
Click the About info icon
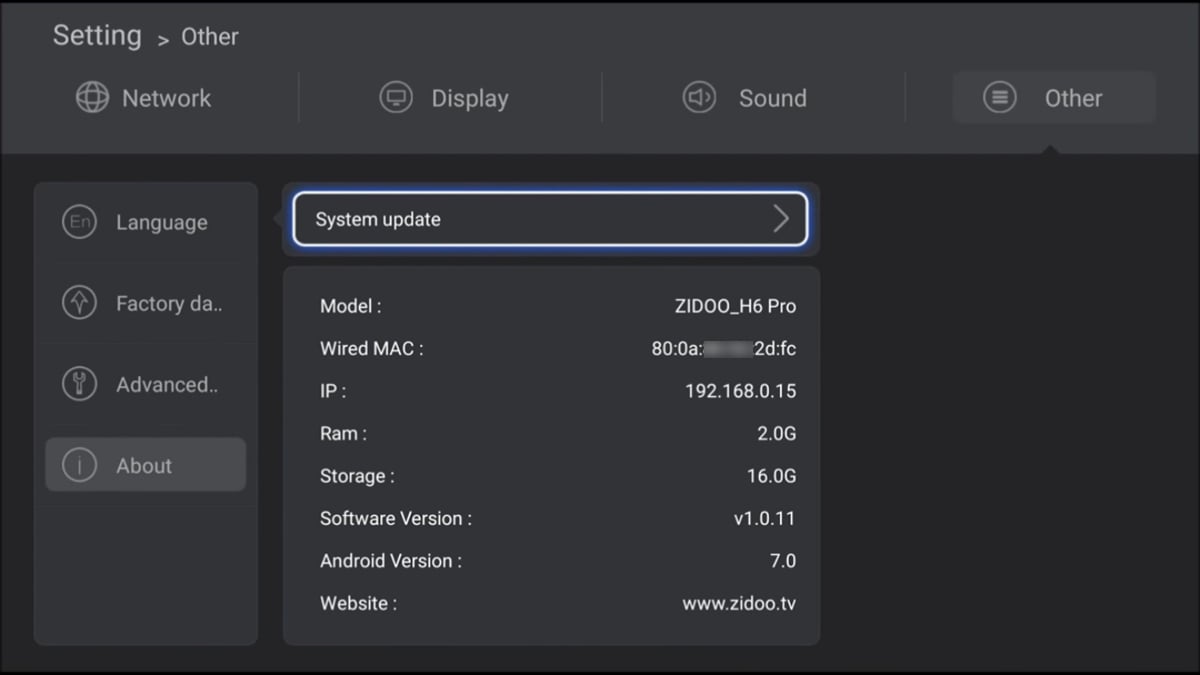79,465
